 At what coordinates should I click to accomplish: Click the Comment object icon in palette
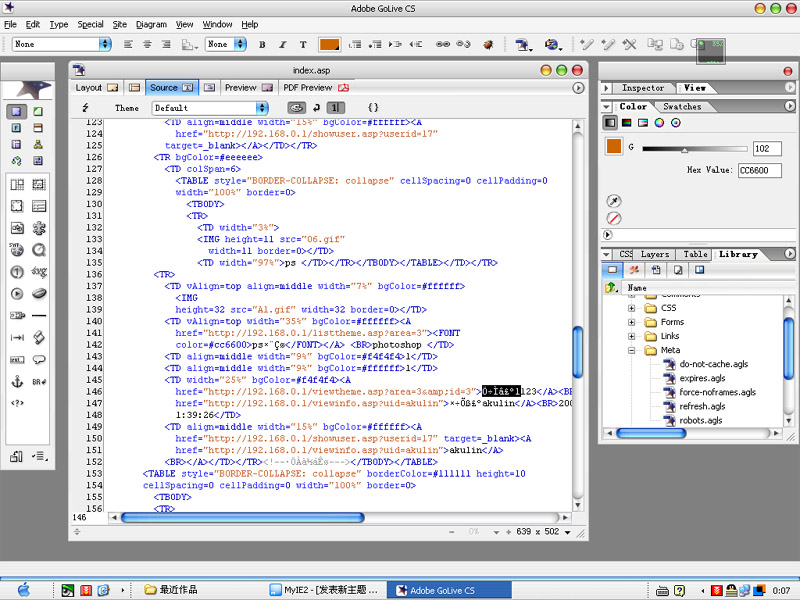(x=40, y=359)
